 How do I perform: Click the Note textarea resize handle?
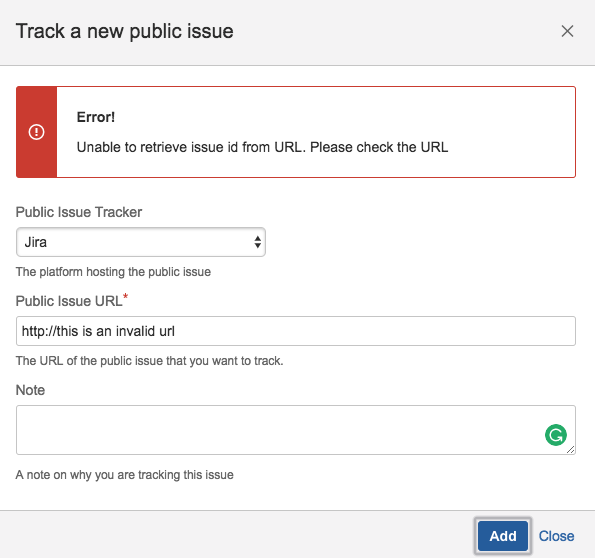coord(570,449)
